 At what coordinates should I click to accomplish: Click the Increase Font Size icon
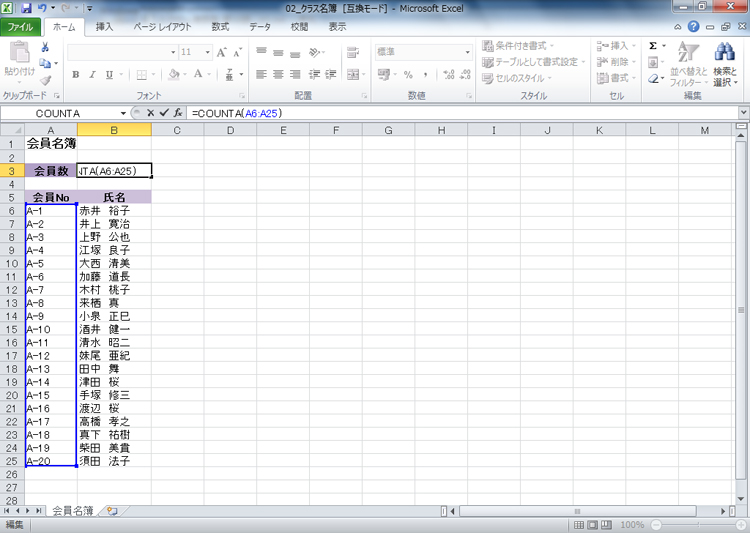point(221,52)
